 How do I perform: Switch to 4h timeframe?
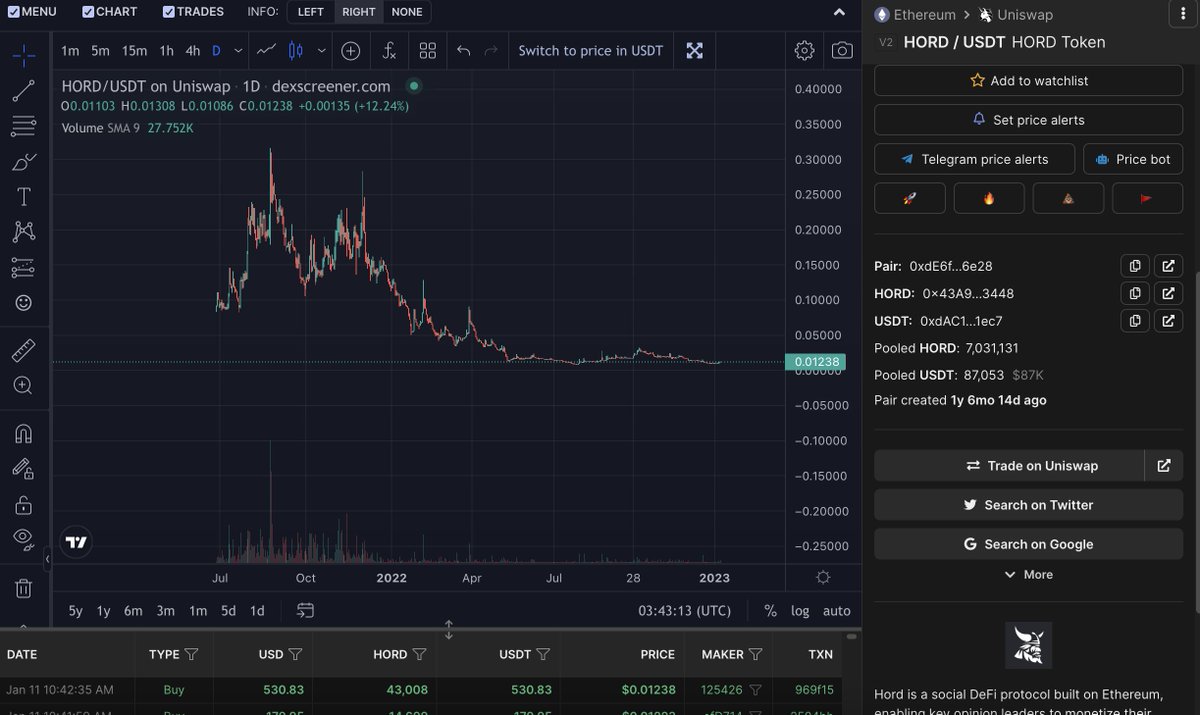coord(193,51)
